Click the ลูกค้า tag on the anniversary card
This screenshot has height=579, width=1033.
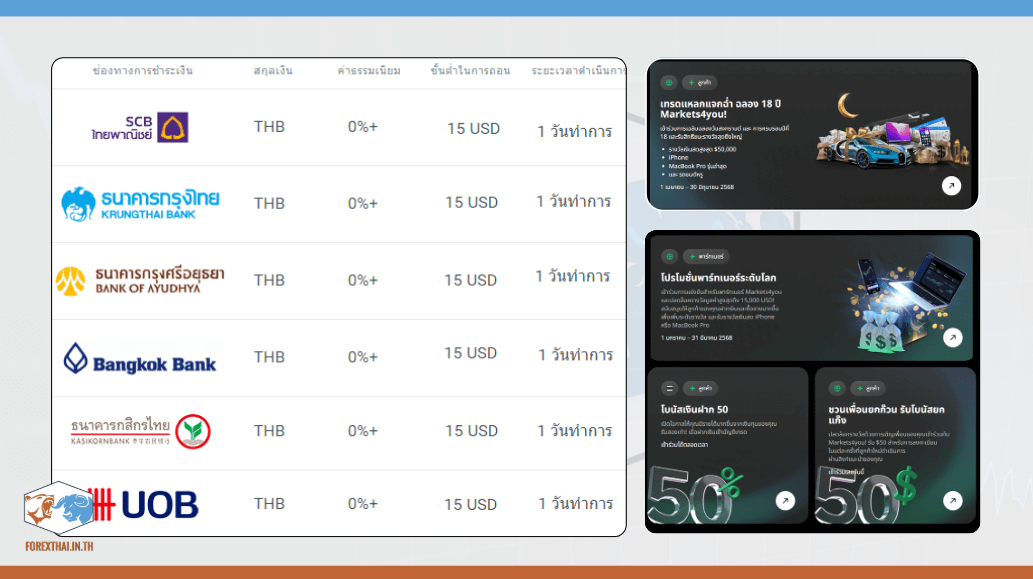[x=700, y=82]
